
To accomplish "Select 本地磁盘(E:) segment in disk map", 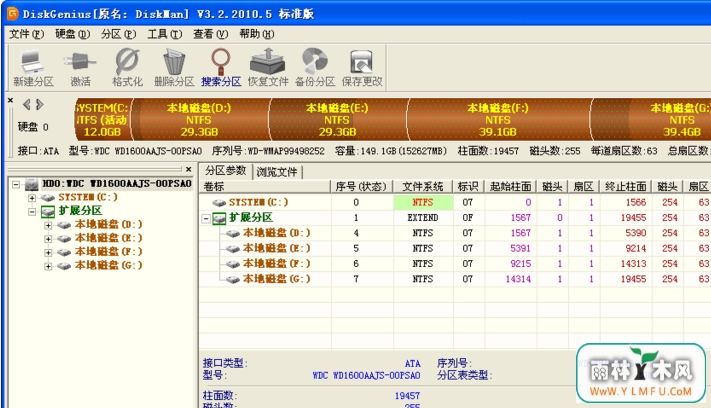I will point(338,120).
